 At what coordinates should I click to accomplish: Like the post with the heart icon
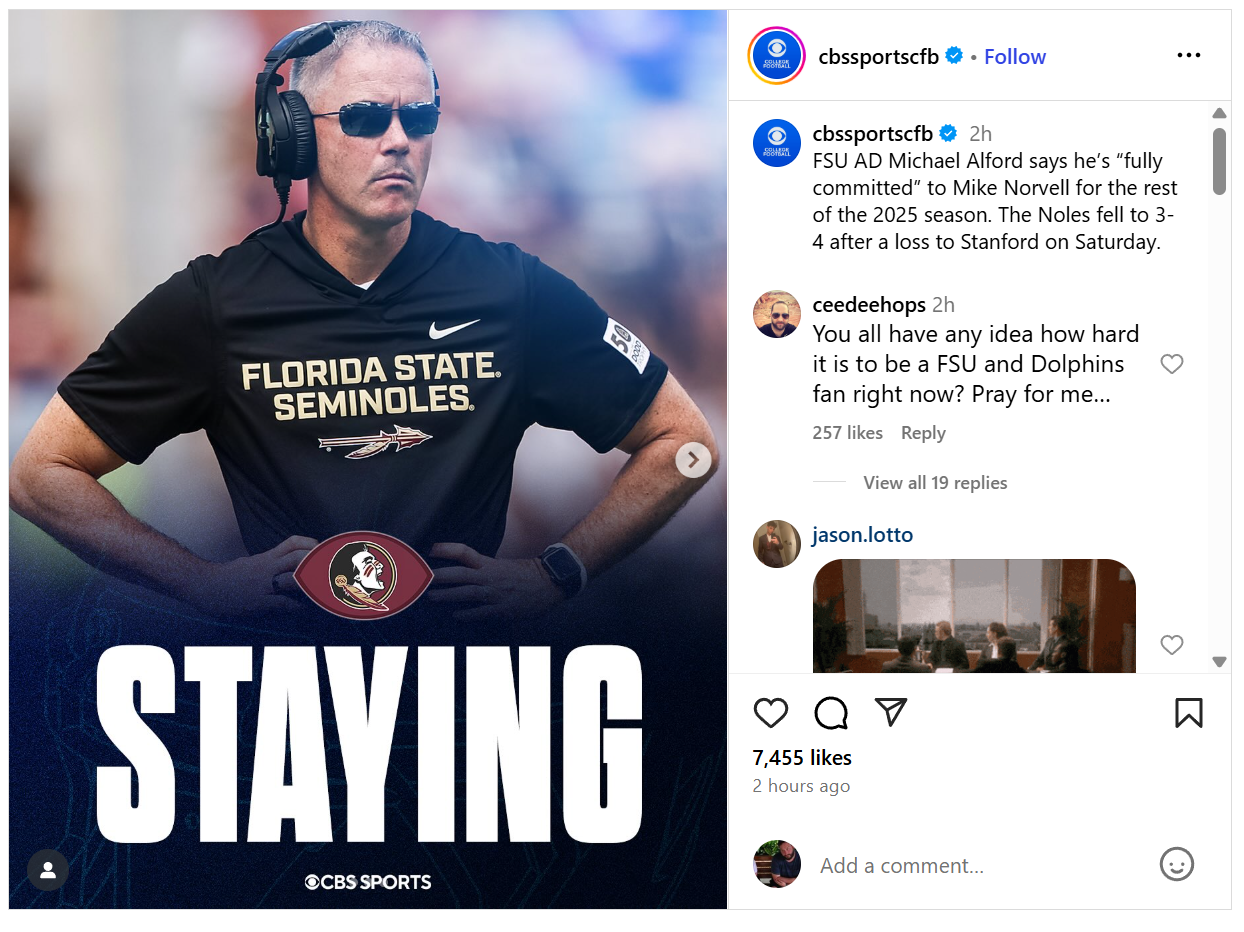pyautogui.click(x=770, y=713)
